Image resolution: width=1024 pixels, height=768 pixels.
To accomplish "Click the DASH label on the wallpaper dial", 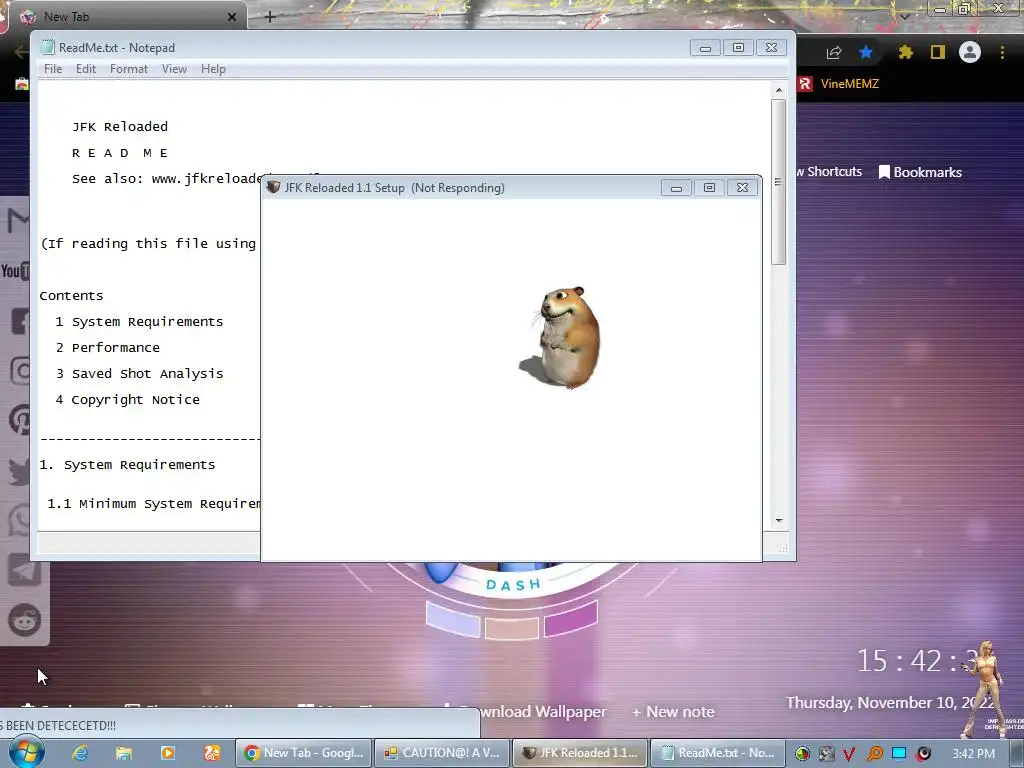I will (514, 584).
